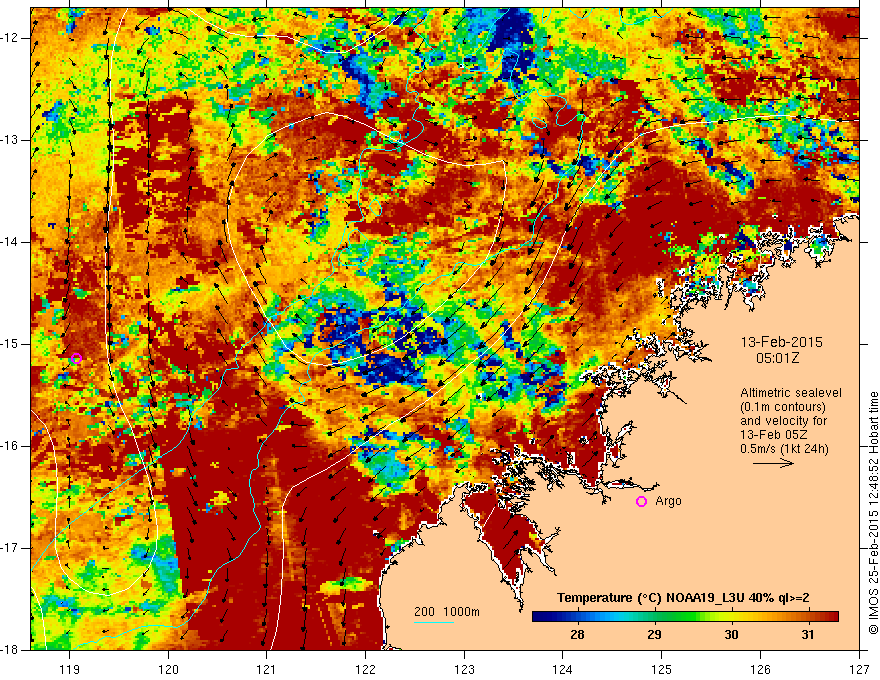Click the 'Argo' legend label

pyautogui.click(x=668, y=501)
